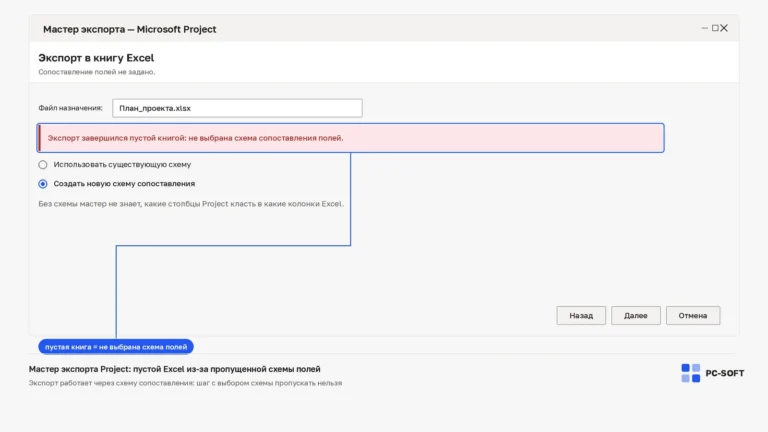Click 'Сопоставление полей не задано.' subtitle
Screen dimensions: 768x432
coord(96,72)
